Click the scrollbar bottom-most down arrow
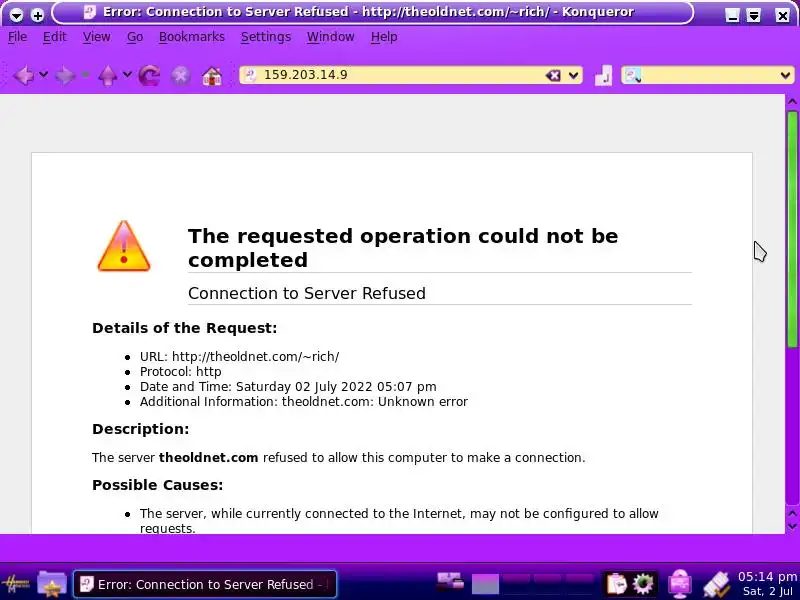The width and height of the screenshot is (800, 600). point(792,527)
